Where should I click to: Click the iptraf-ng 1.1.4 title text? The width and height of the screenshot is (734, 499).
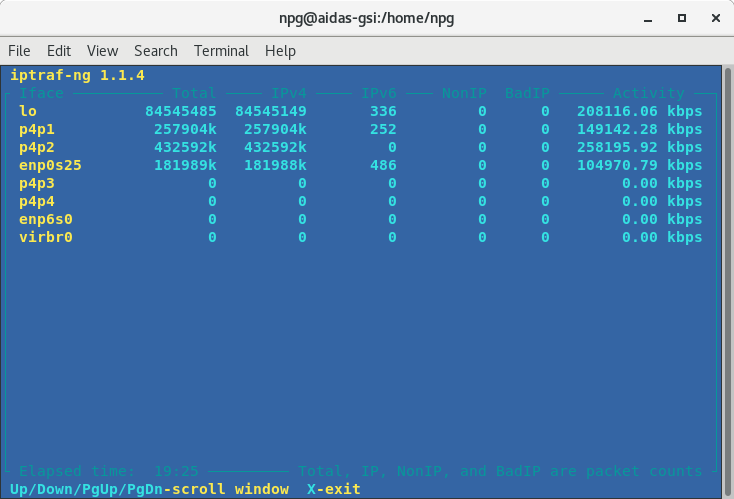coord(77,75)
